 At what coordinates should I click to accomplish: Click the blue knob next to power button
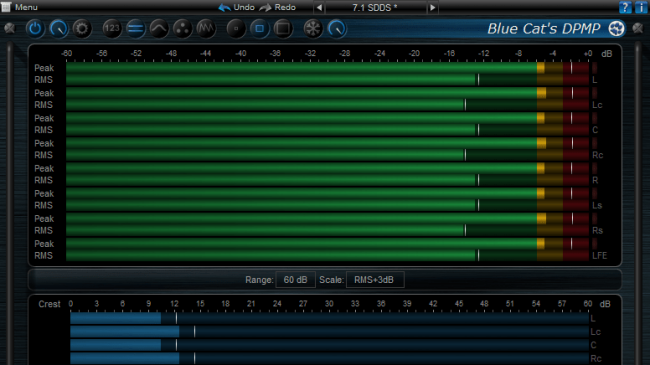58,29
